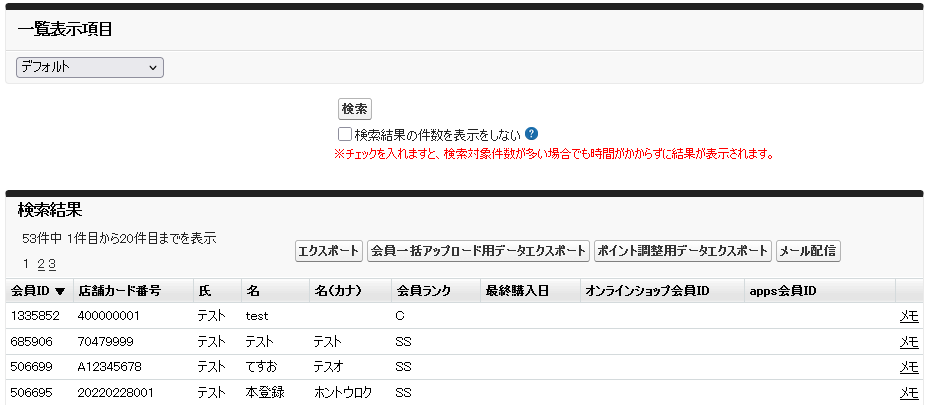Open メモ link for member 685906

click(x=909, y=342)
